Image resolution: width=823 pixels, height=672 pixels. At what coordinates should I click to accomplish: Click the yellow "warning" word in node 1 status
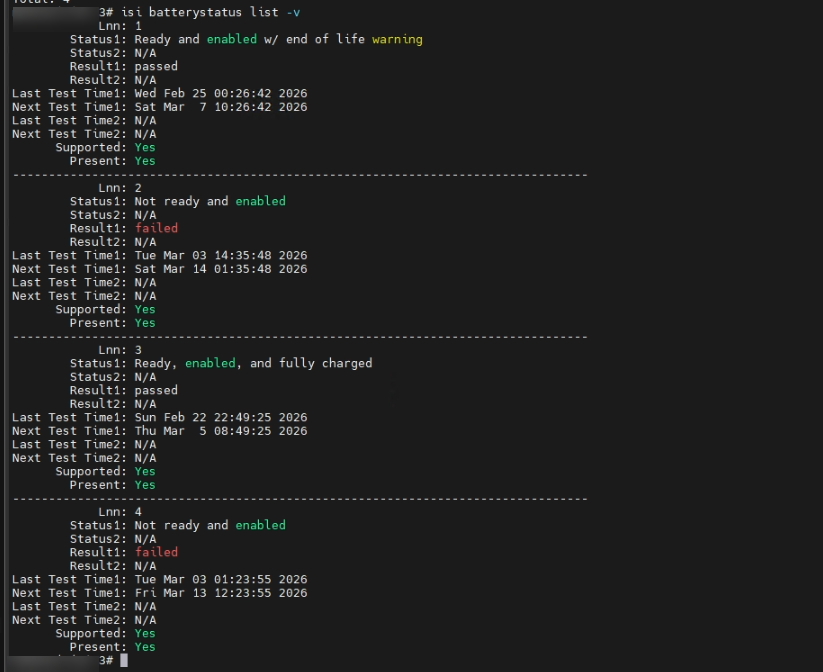tap(397, 39)
